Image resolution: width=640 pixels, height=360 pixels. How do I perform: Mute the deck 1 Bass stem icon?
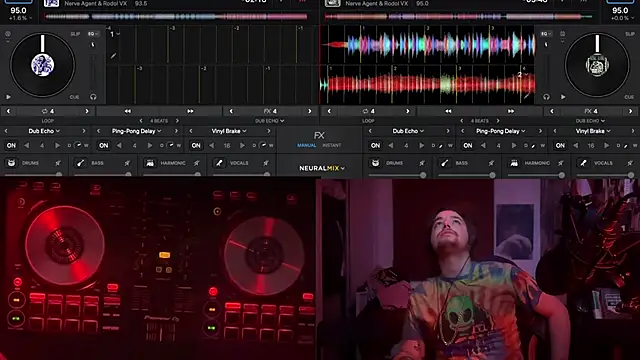click(80, 163)
